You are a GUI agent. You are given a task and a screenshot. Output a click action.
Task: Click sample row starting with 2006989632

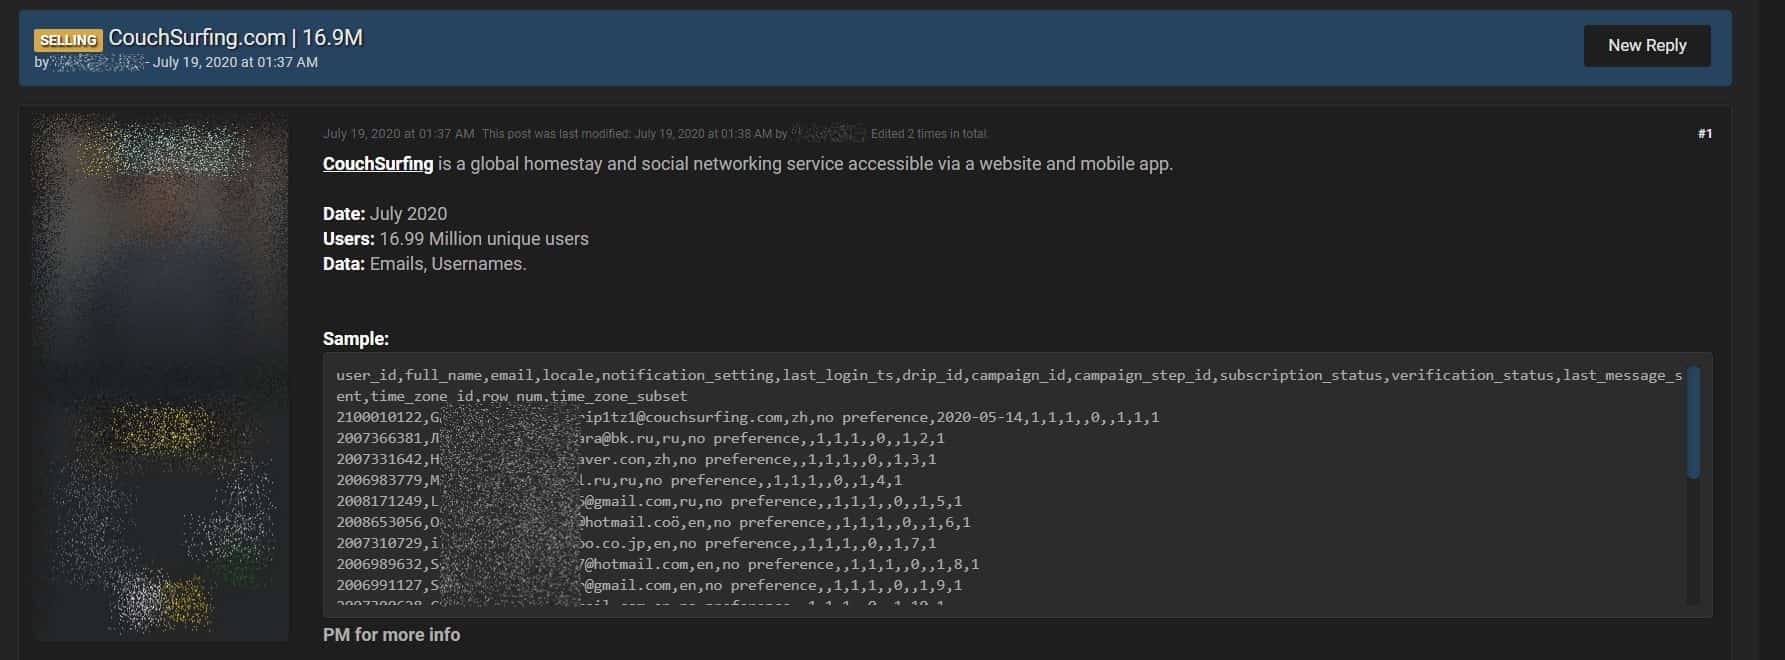(658, 564)
